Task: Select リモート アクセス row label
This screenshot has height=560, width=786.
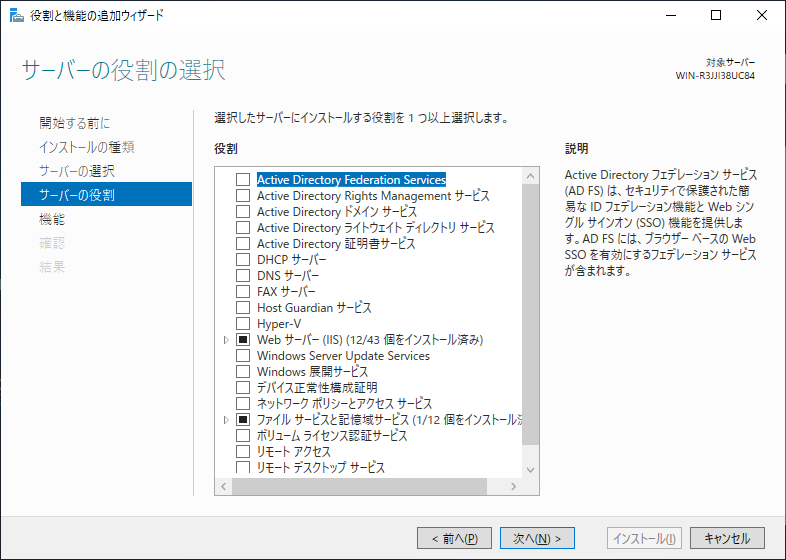Action: [x=294, y=452]
